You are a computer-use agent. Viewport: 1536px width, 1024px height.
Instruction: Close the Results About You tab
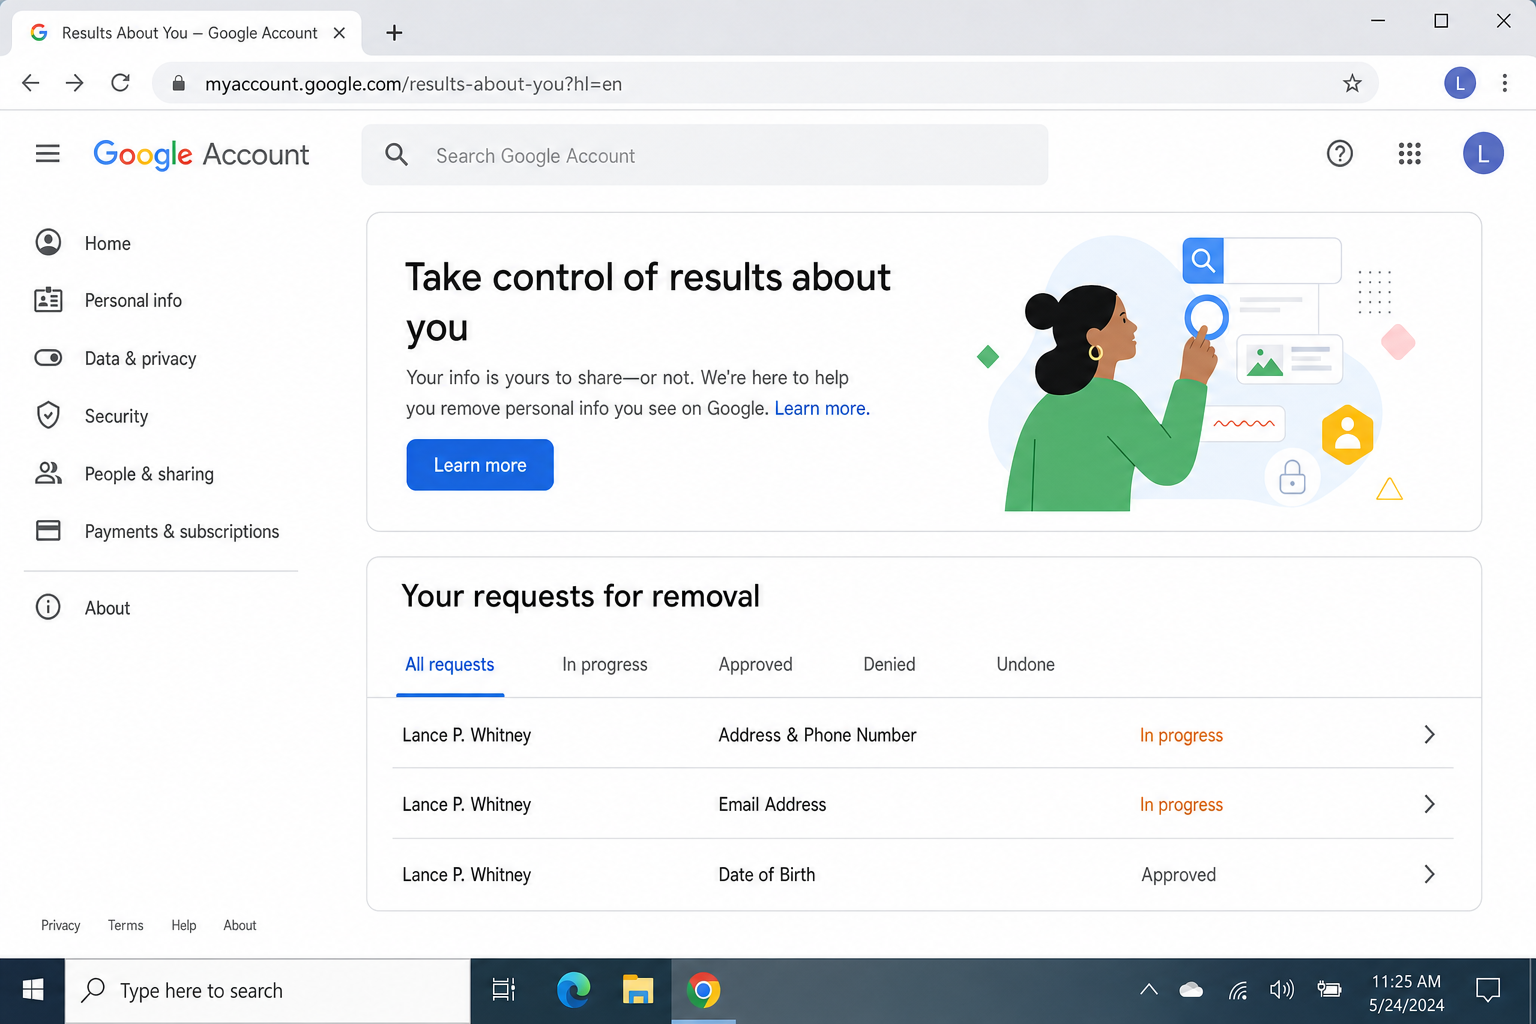point(339,33)
